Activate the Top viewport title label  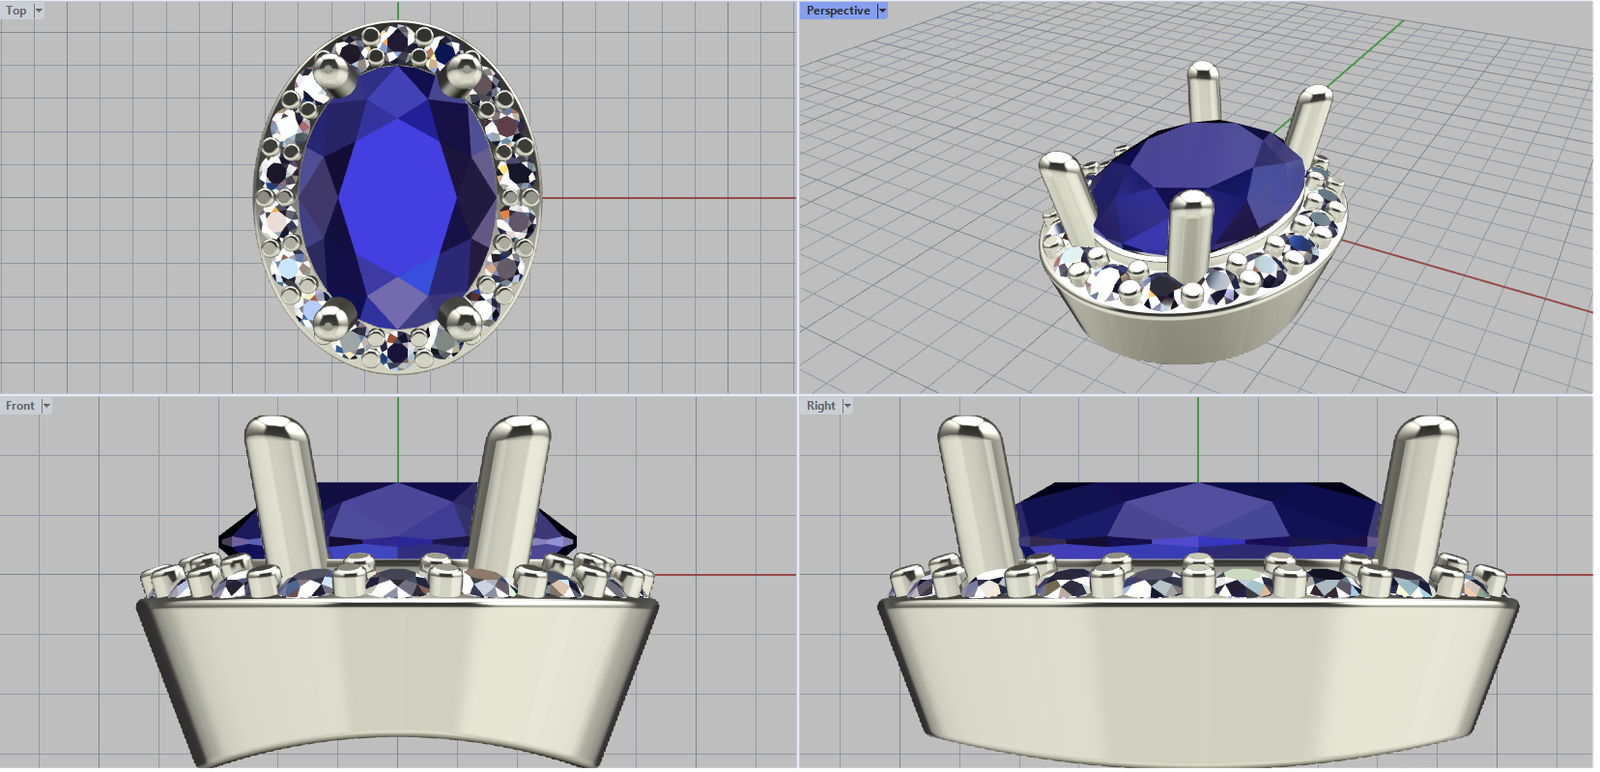[17, 11]
